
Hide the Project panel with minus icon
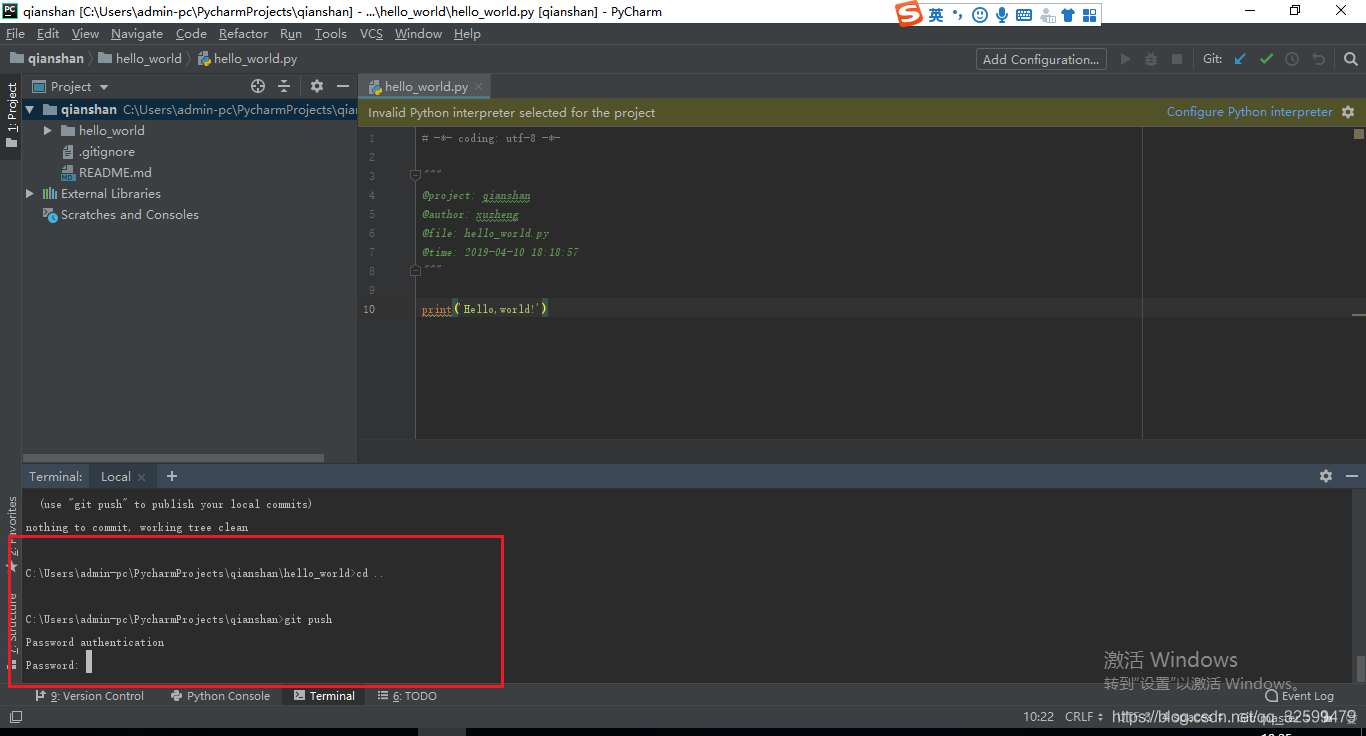click(x=343, y=86)
